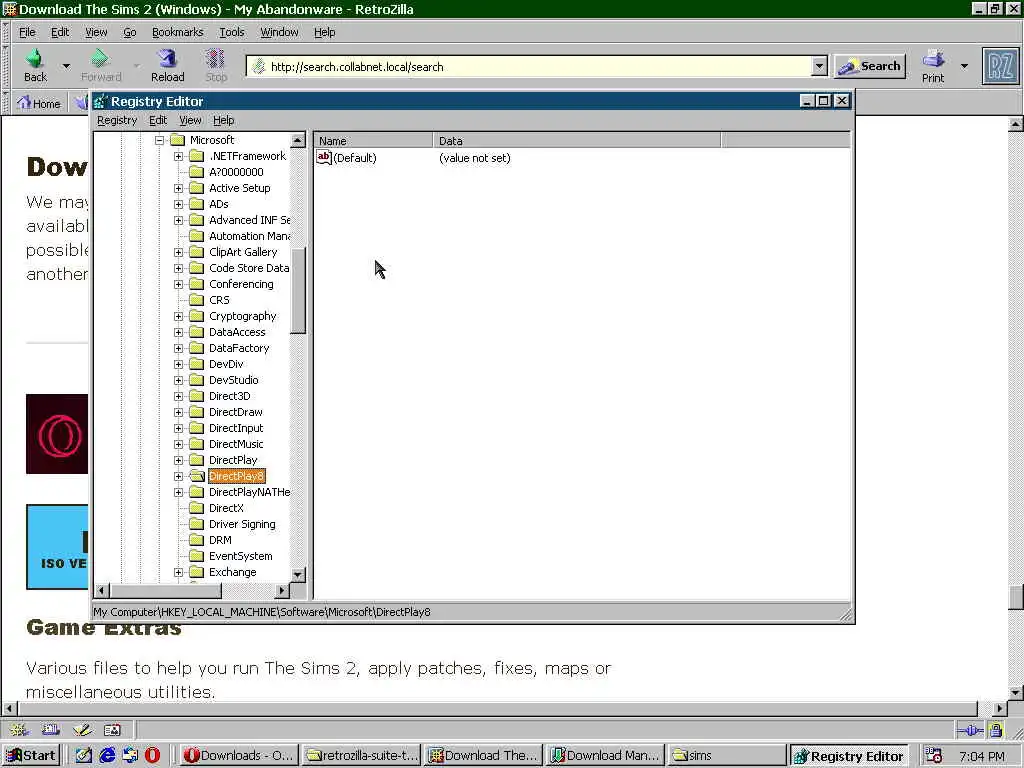
Task: Select the Driver Signing key
Action: click(x=242, y=524)
